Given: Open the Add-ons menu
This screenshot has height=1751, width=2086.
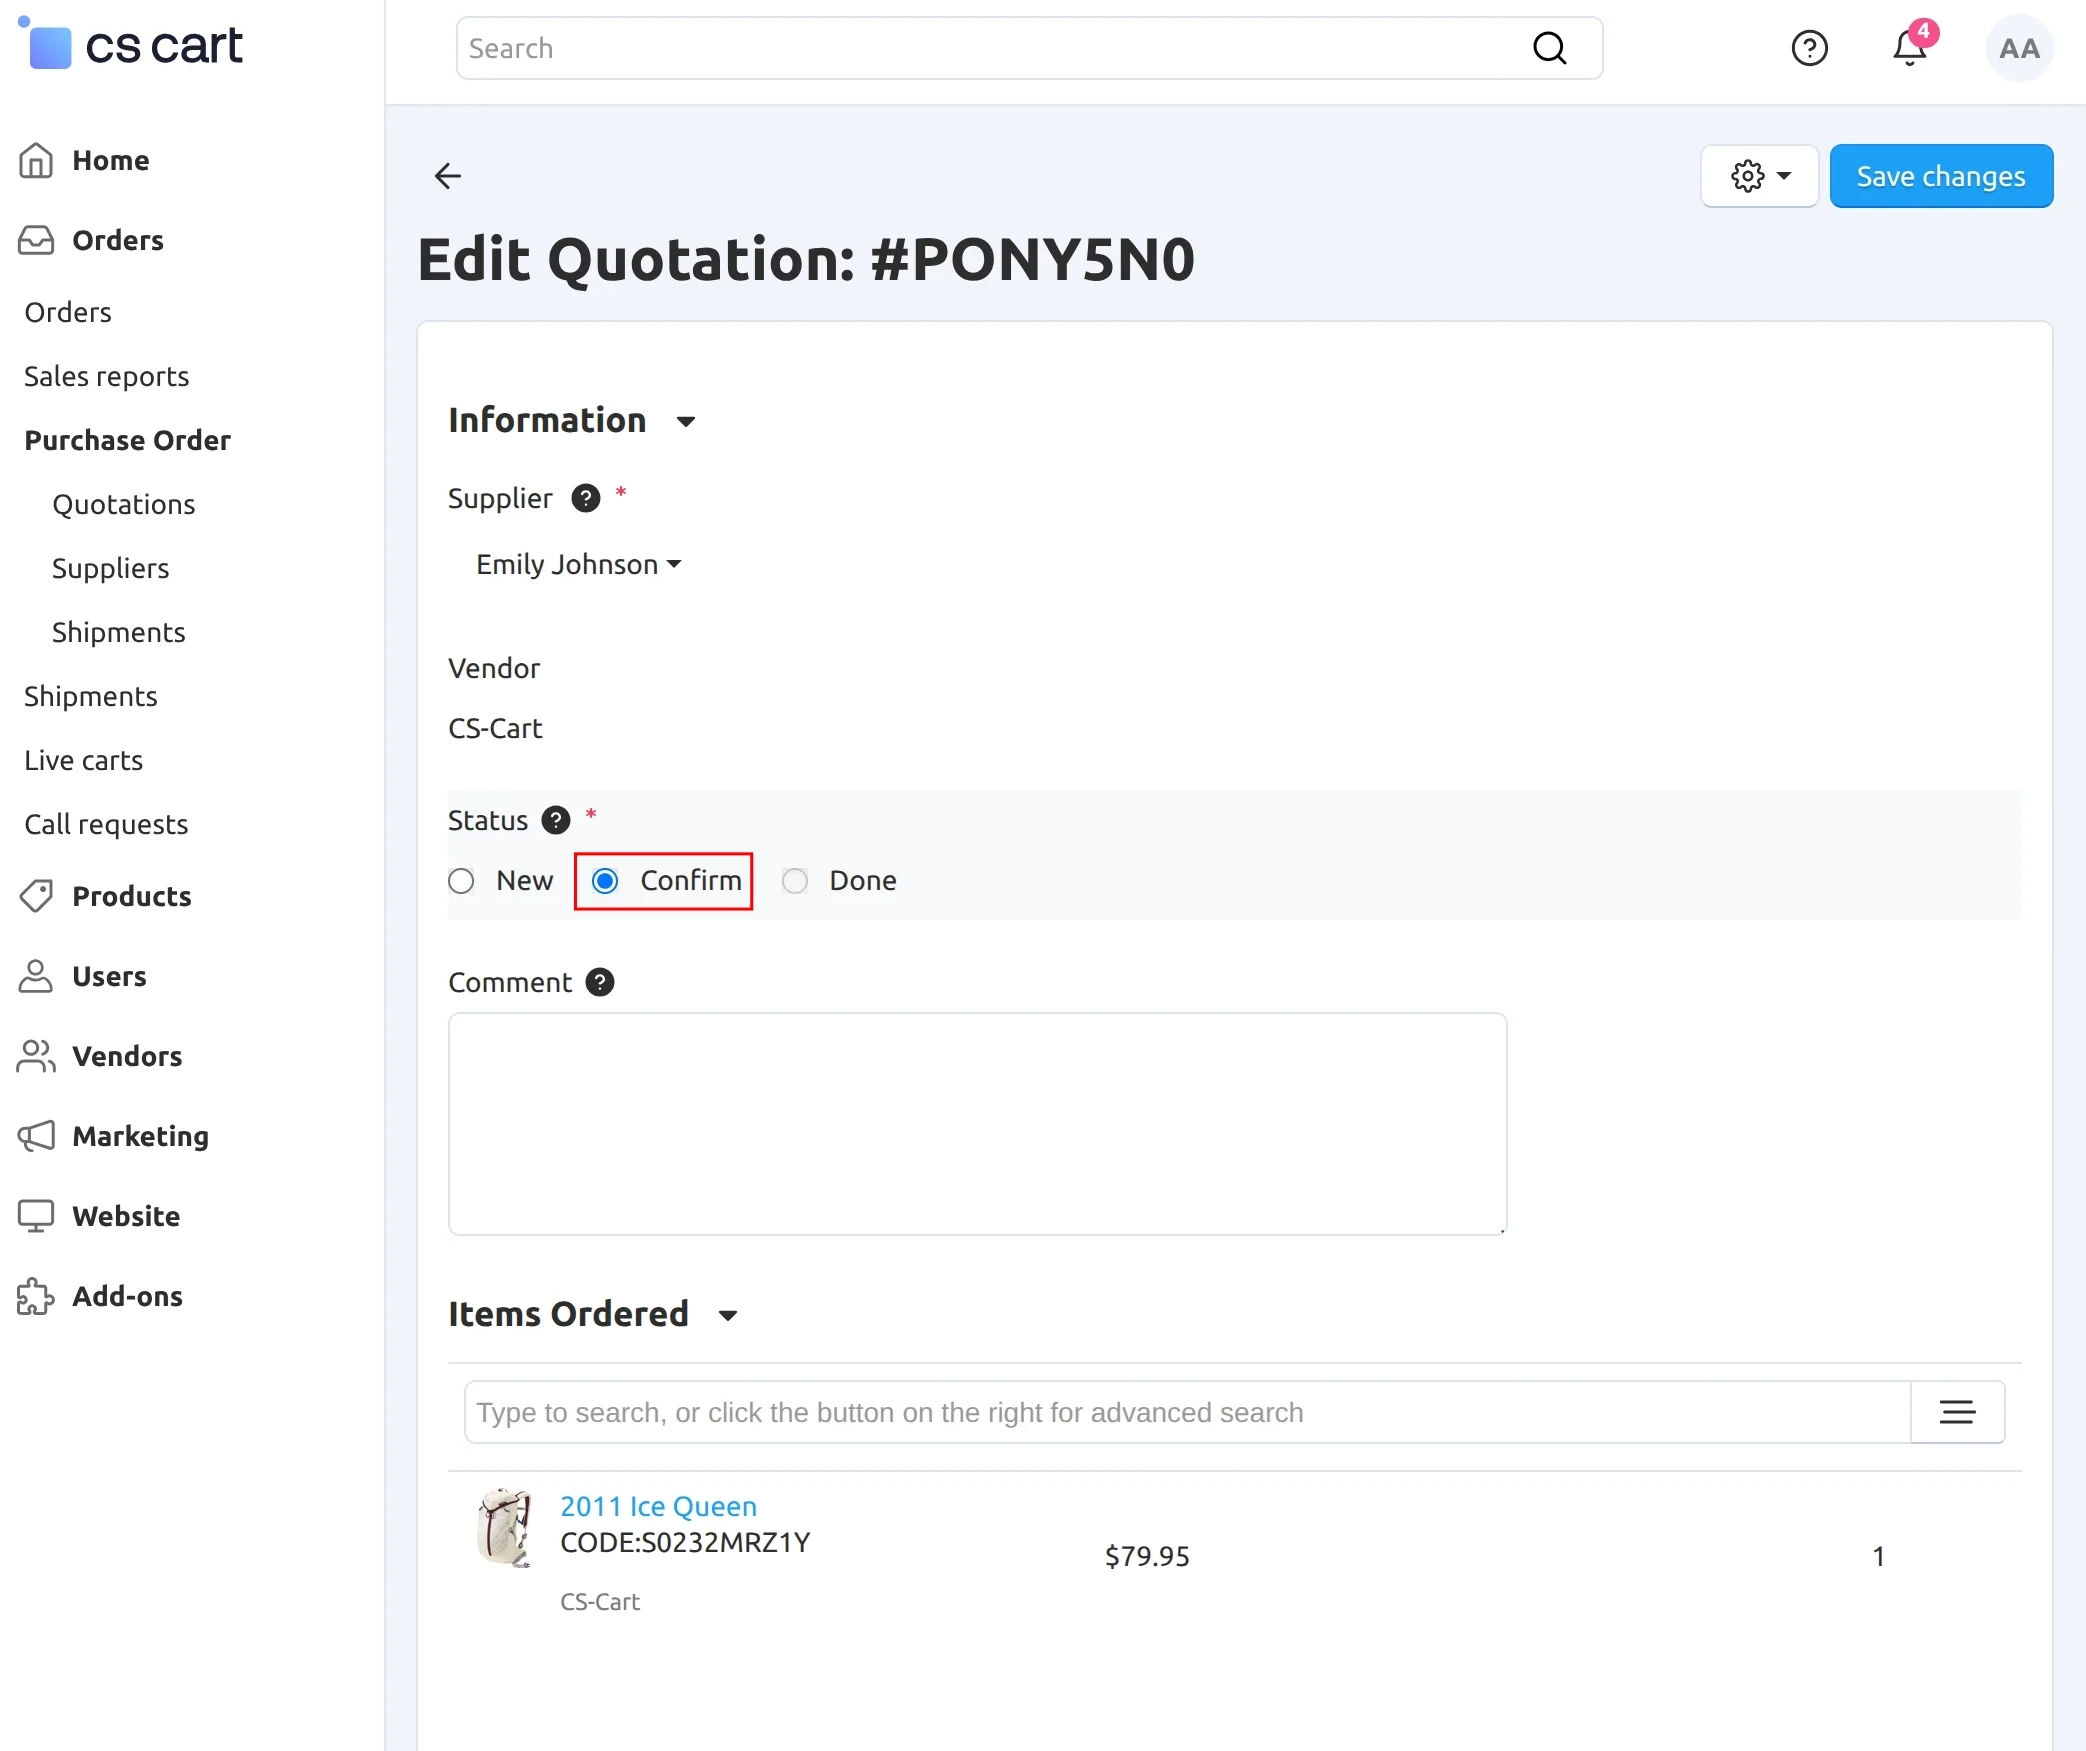Looking at the screenshot, I should pos(127,1296).
